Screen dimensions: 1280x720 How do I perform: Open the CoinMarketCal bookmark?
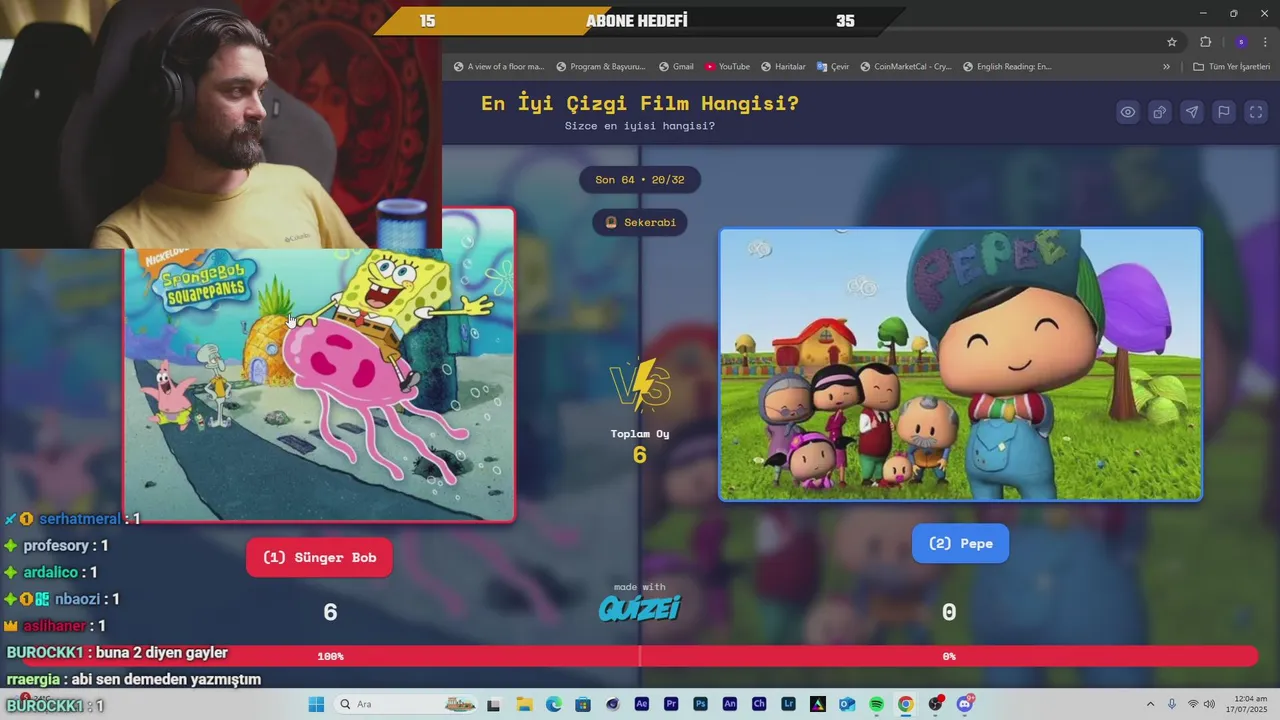pos(906,67)
